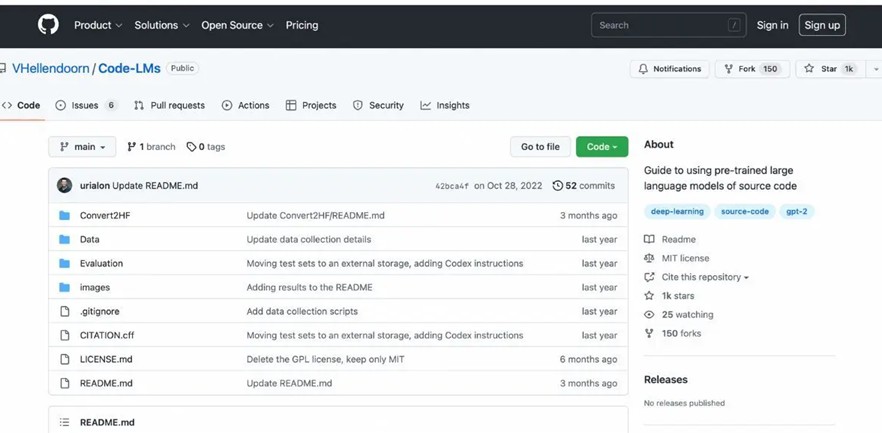
Task: Open the Data folder name
Action: (x=89, y=240)
